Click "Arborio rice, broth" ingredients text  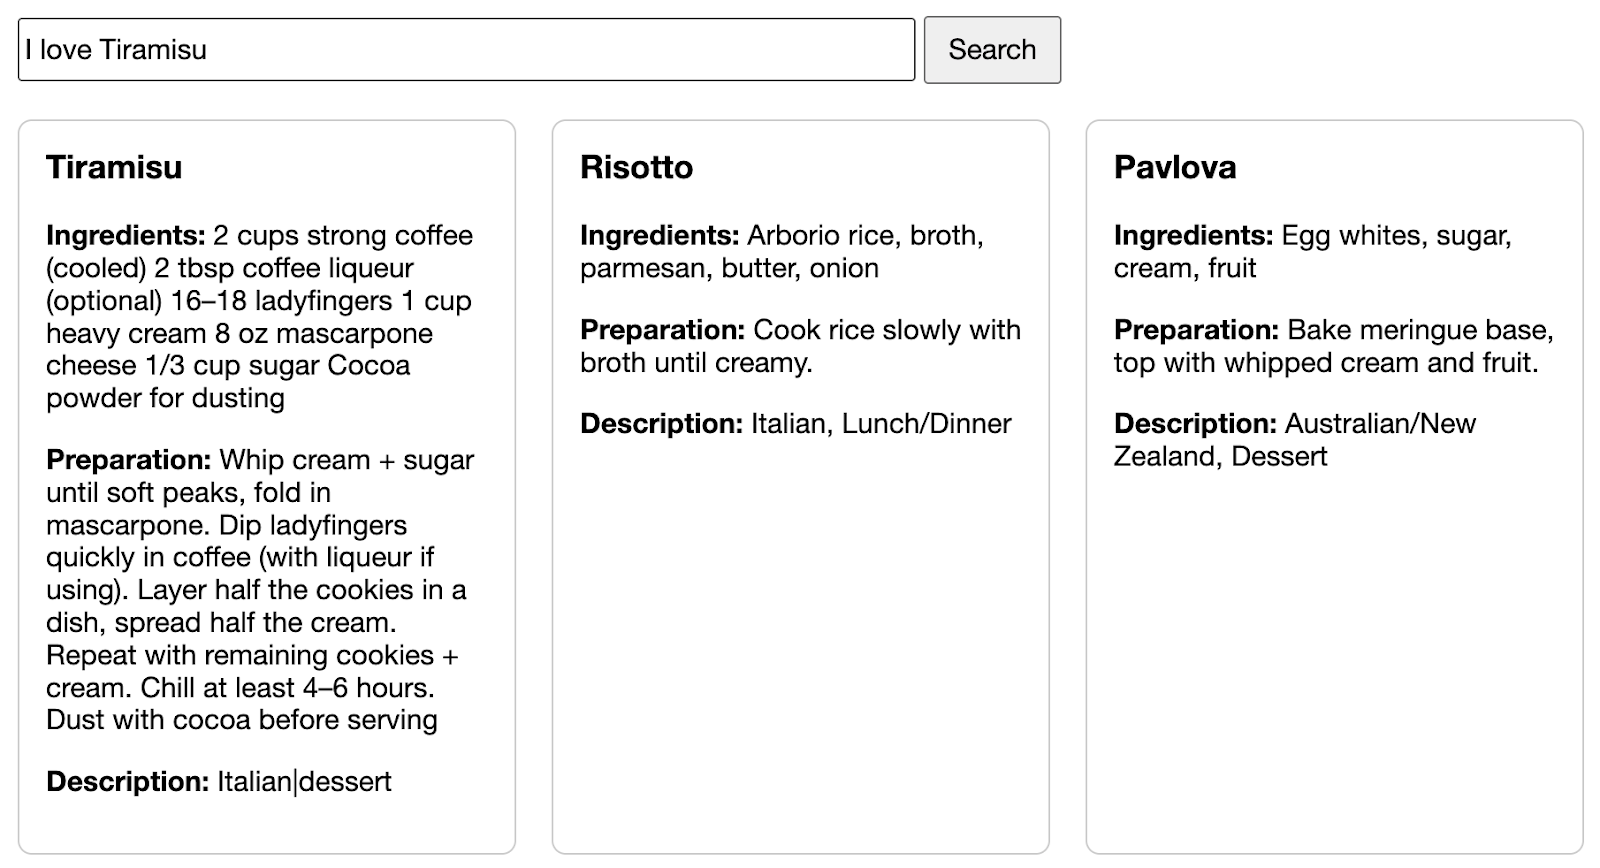tap(865, 236)
